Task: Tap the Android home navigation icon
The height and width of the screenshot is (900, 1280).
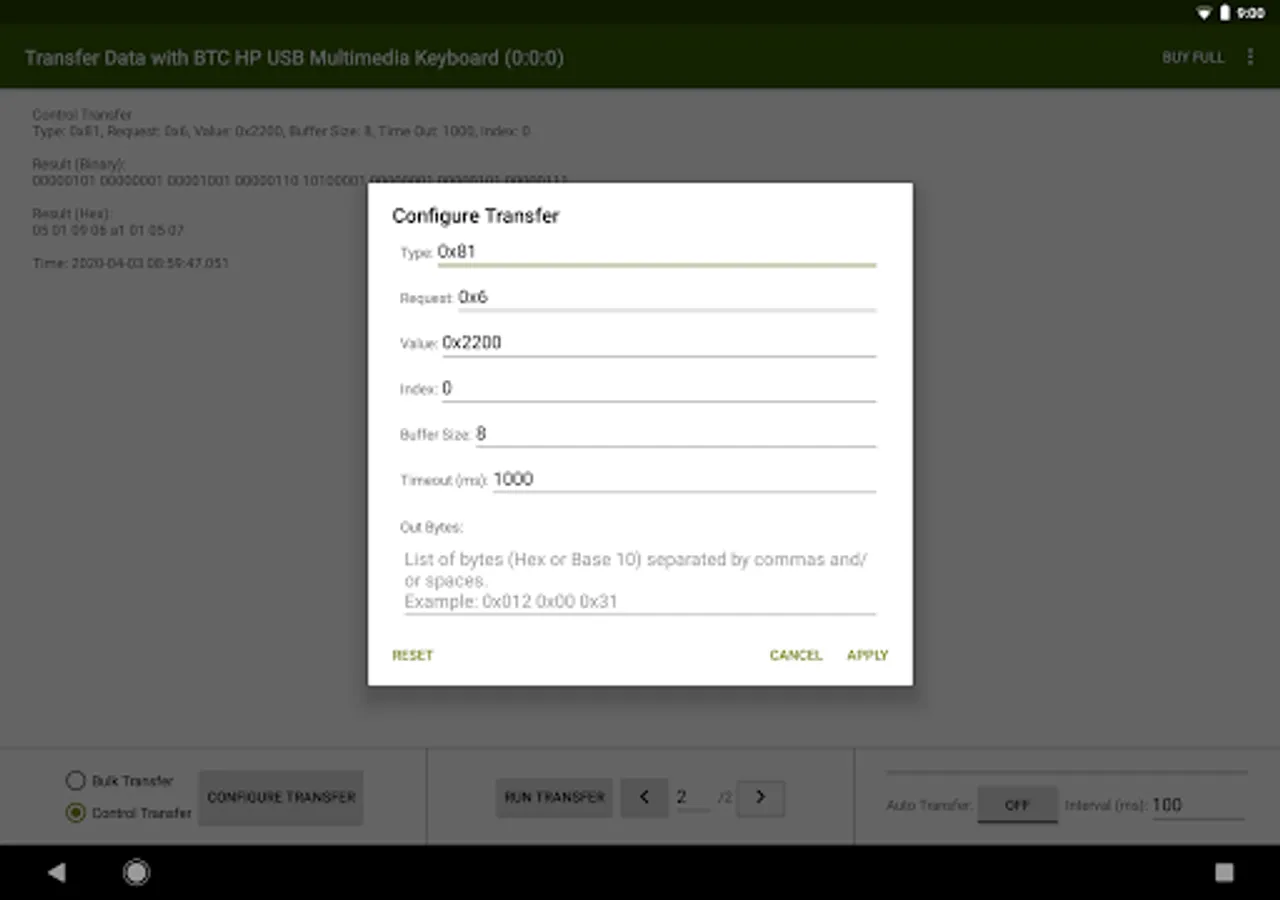Action: (136, 873)
